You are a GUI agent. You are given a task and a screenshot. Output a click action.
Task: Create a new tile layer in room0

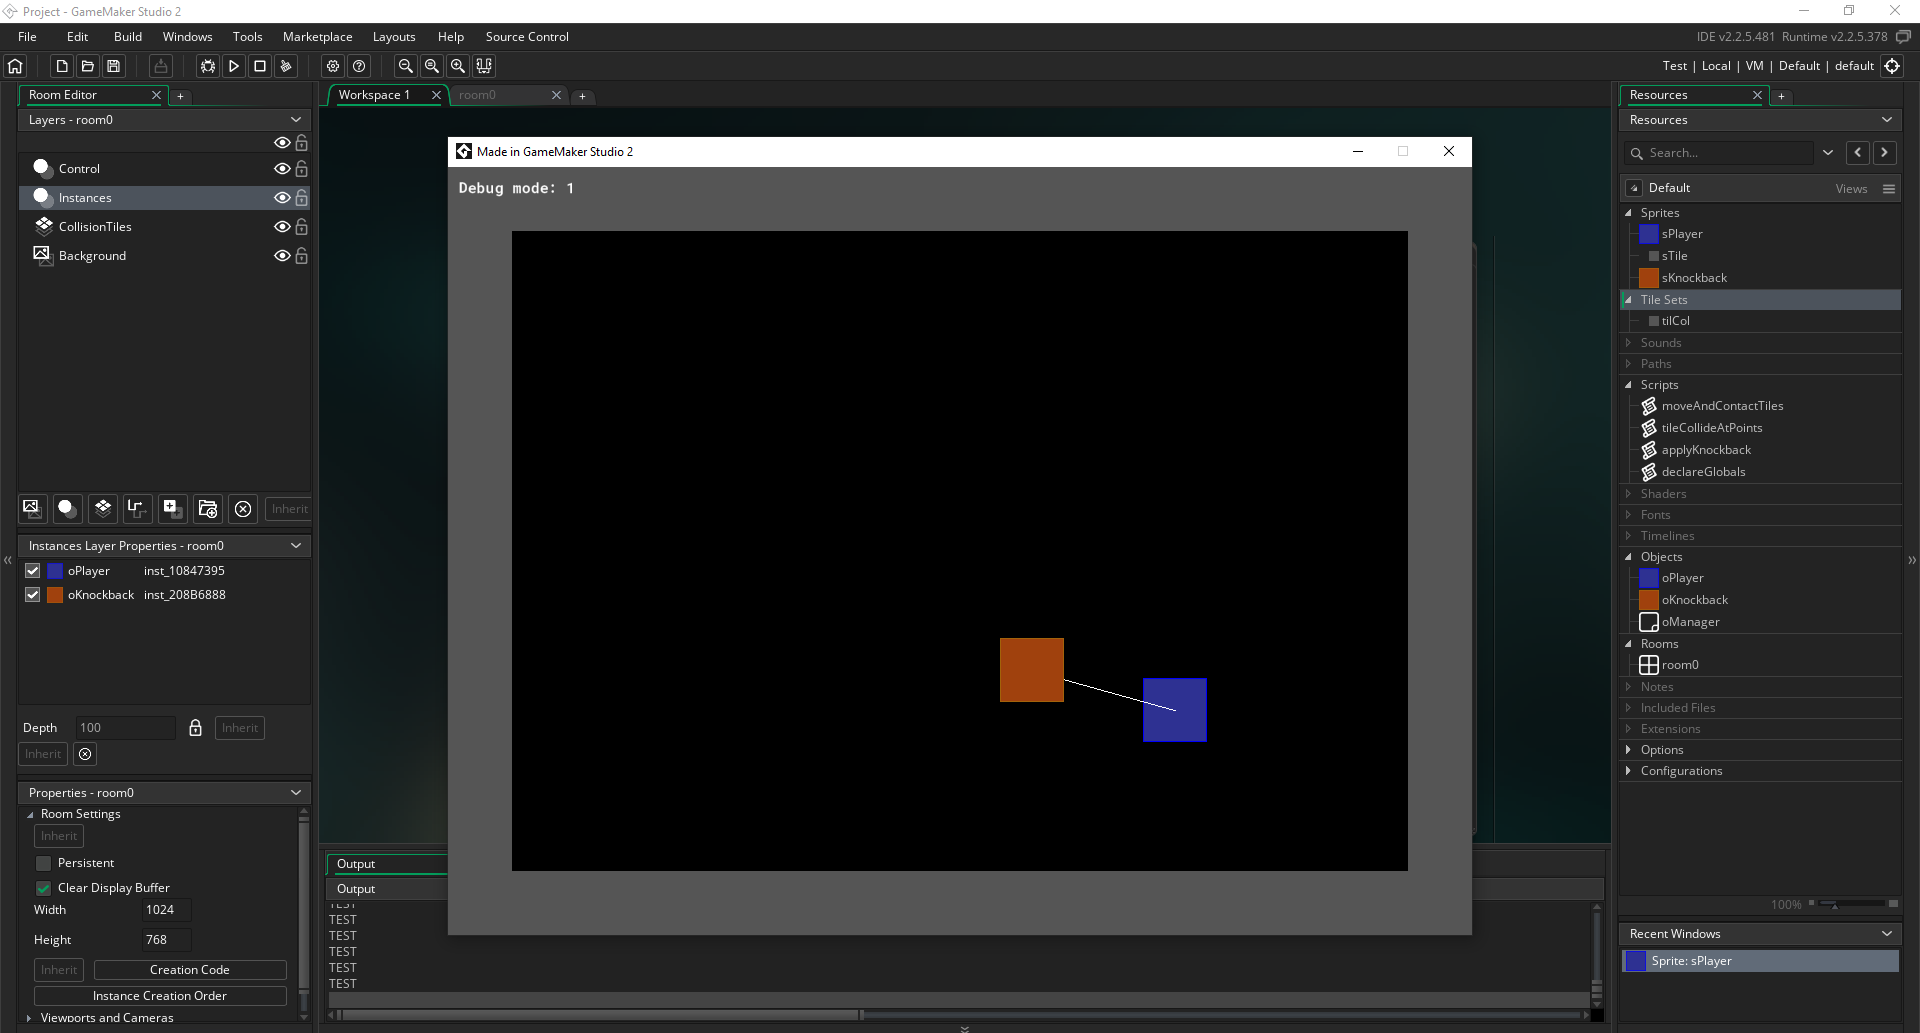[102, 509]
